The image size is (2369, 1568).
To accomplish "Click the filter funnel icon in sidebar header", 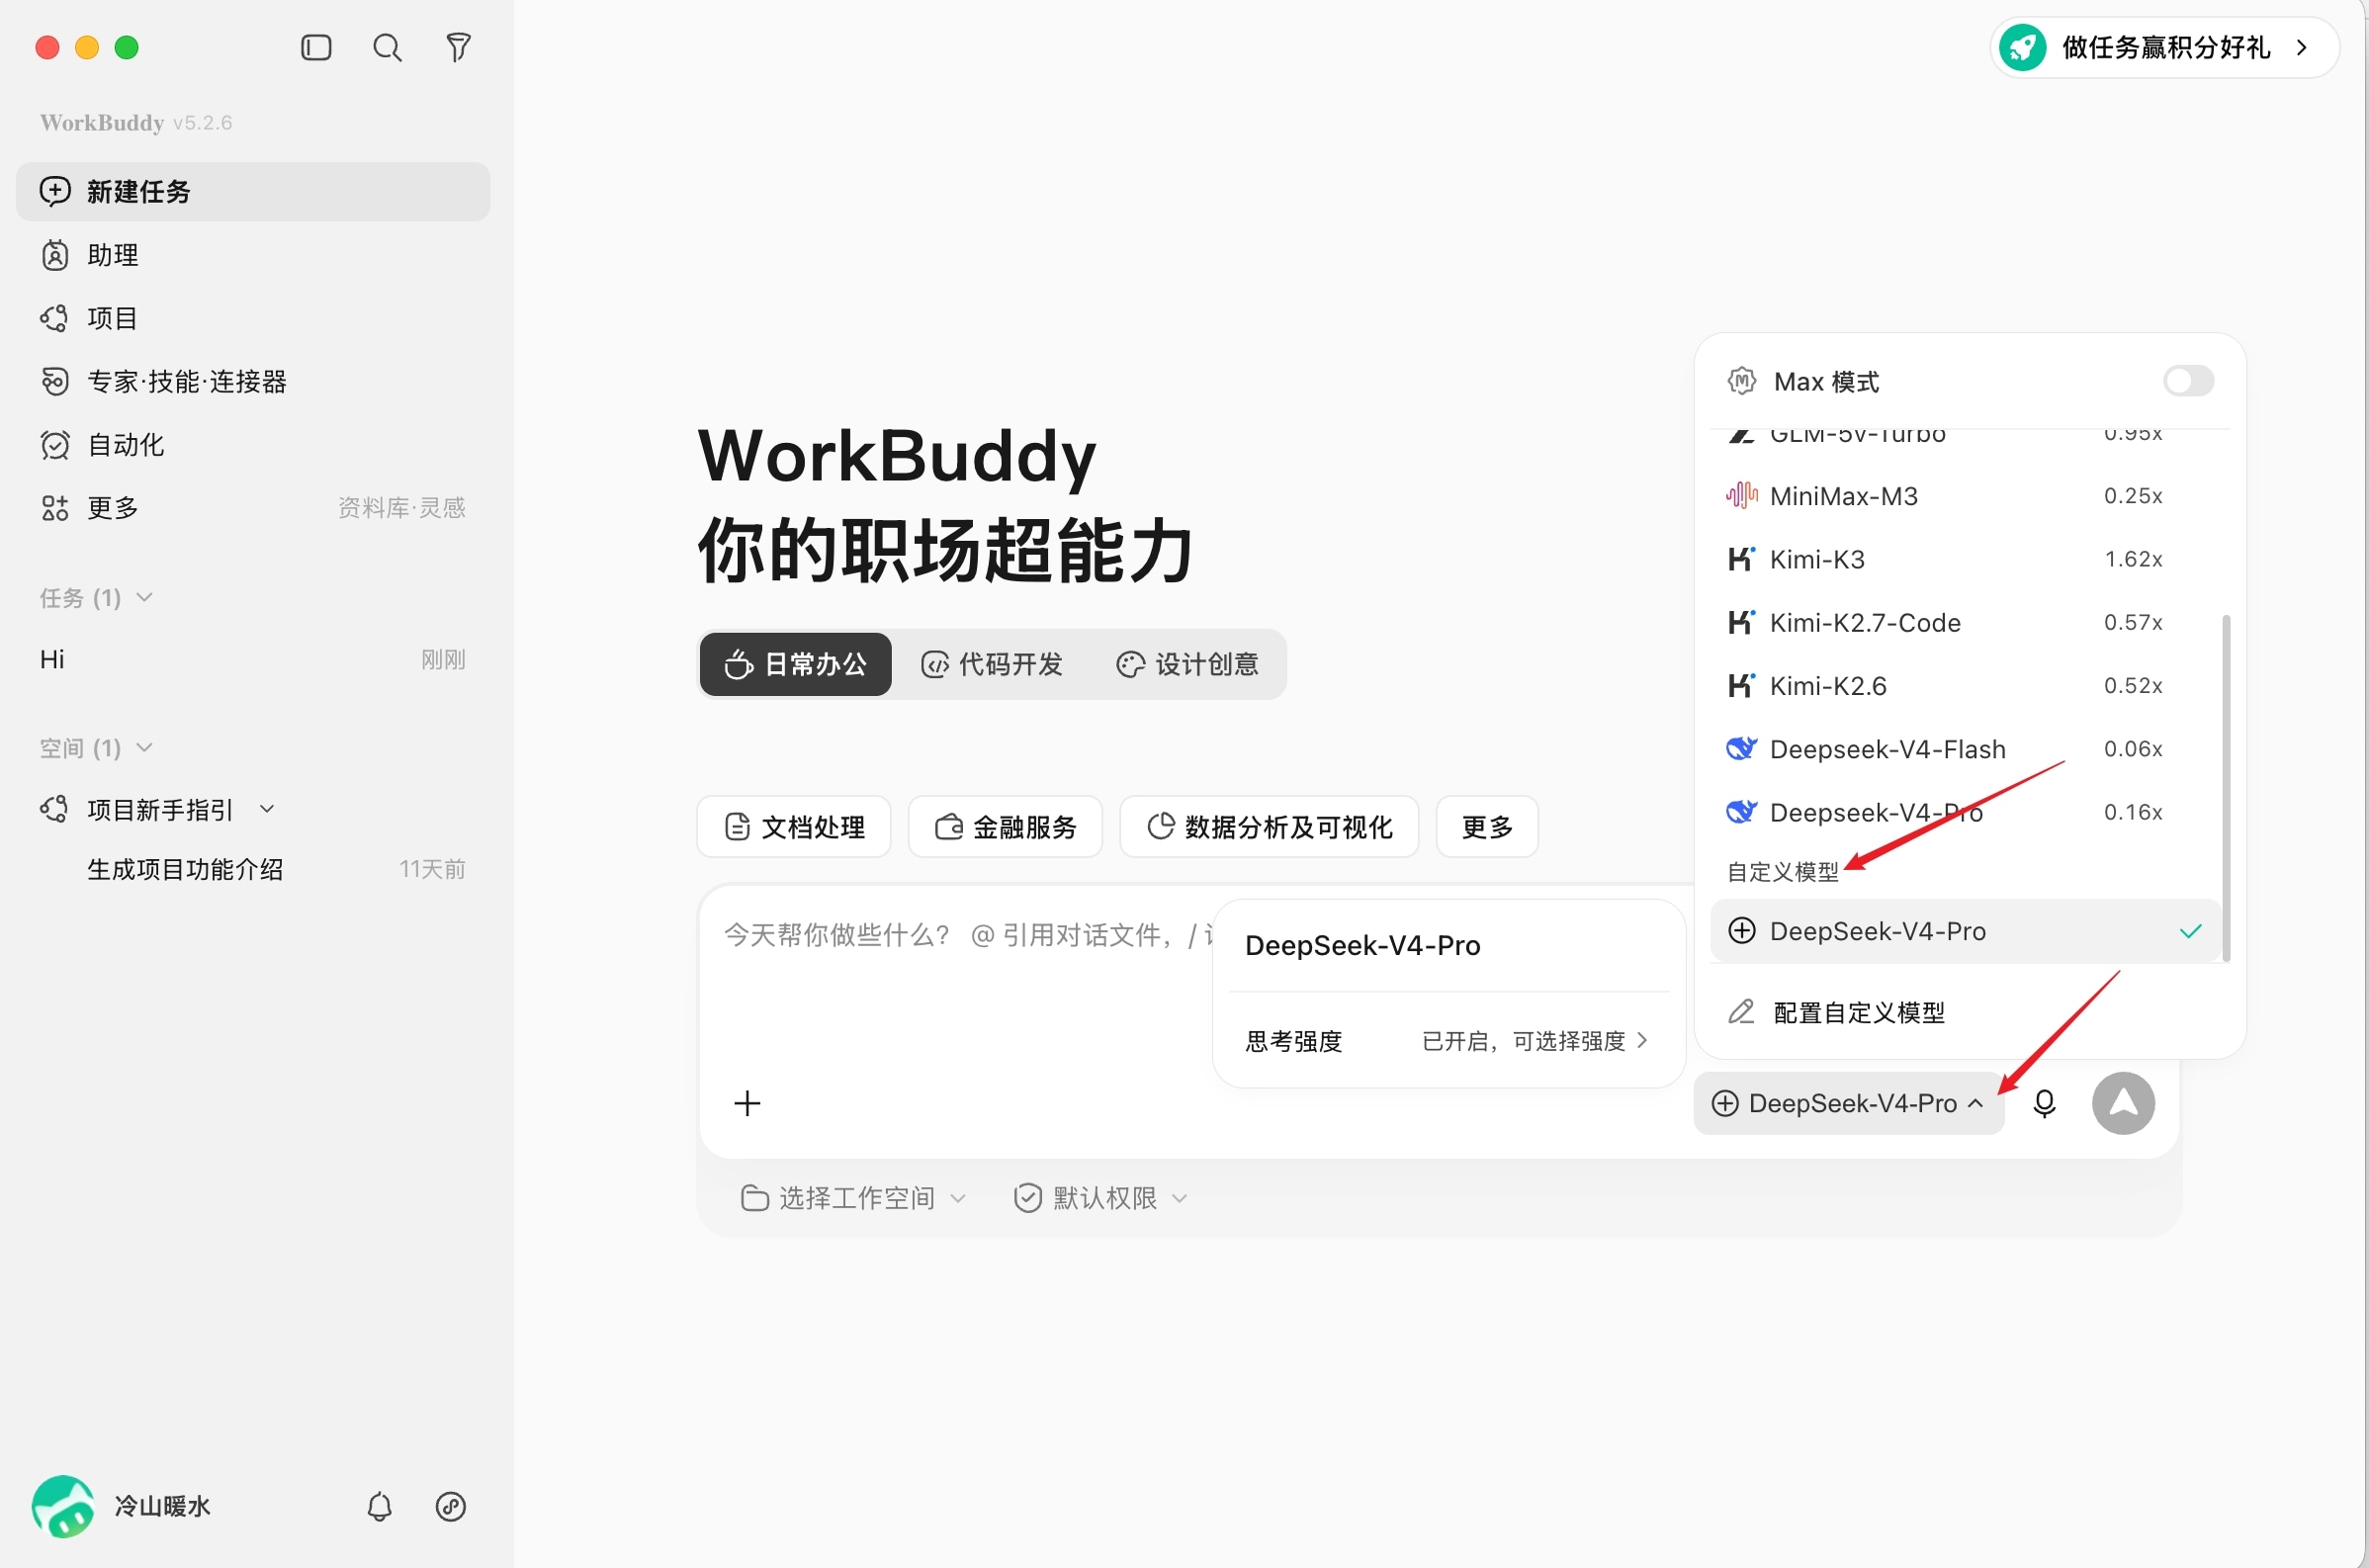I will click(x=458, y=47).
